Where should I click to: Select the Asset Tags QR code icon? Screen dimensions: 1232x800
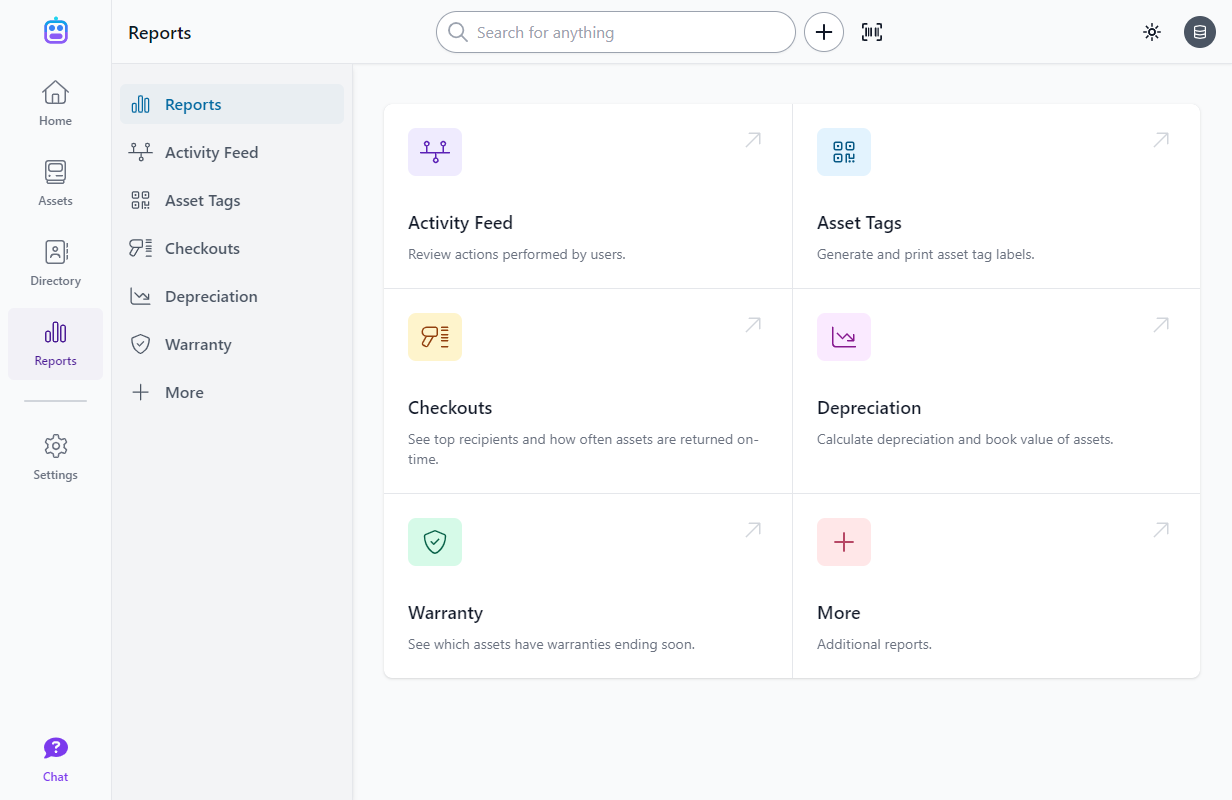coord(844,151)
